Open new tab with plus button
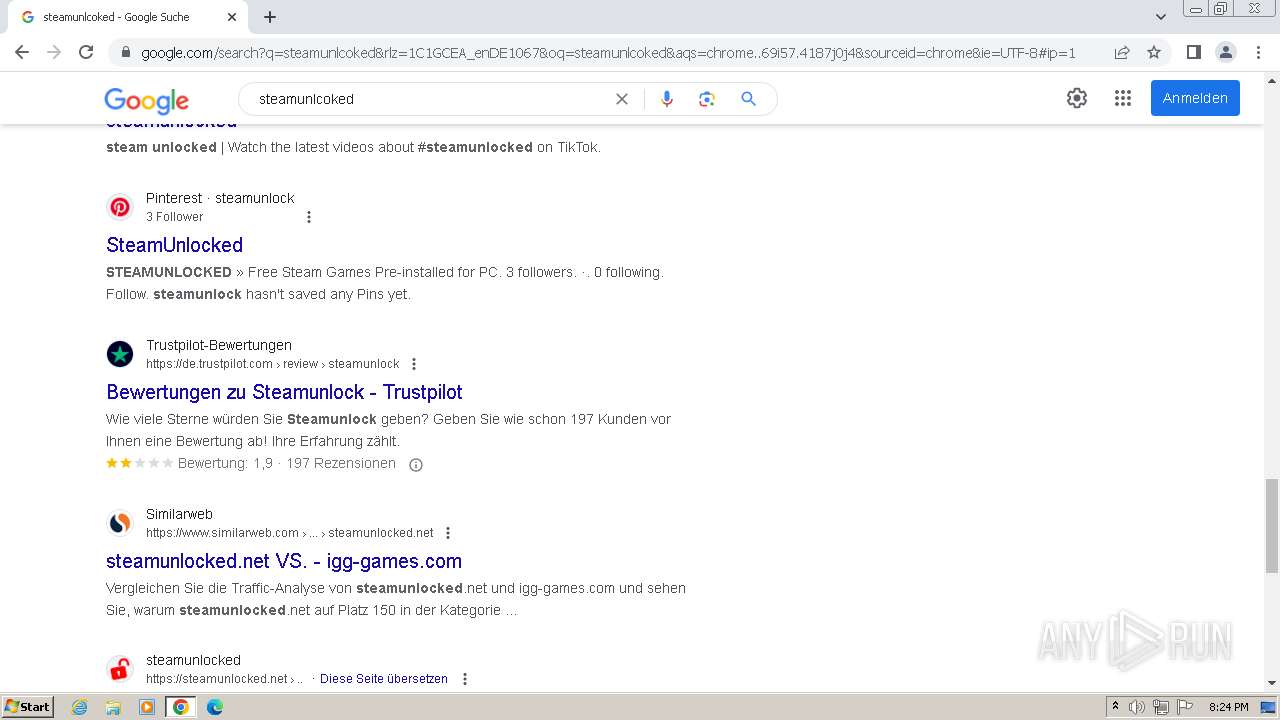 tap(270, 17)
